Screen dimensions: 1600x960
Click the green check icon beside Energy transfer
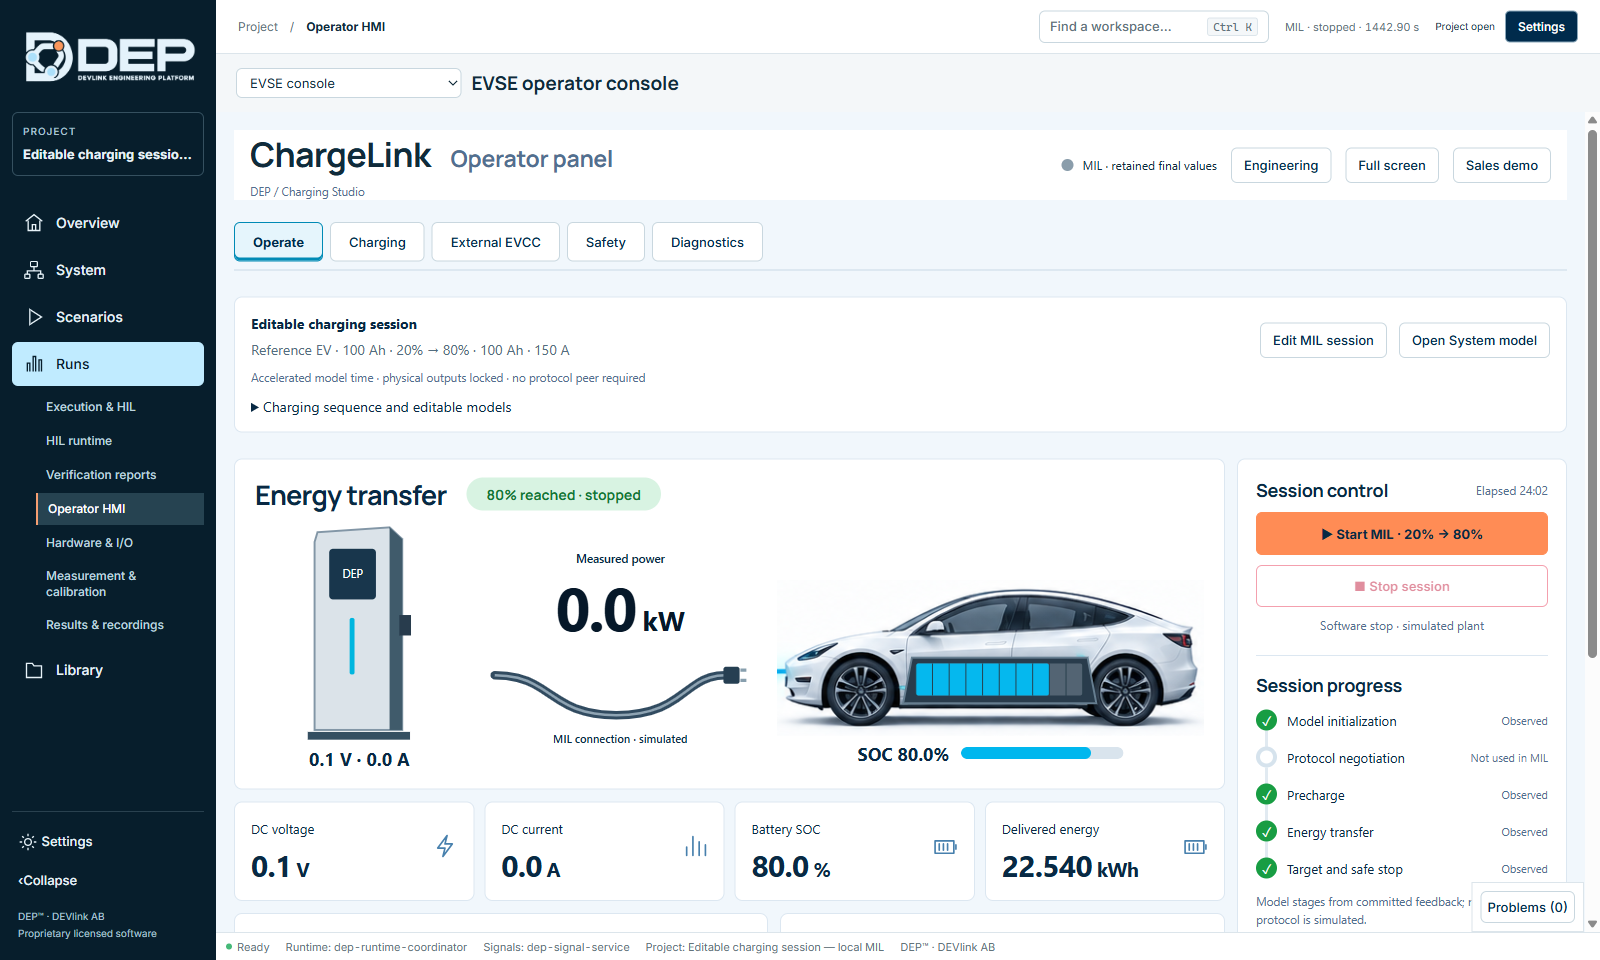[x=1267, y=831]
